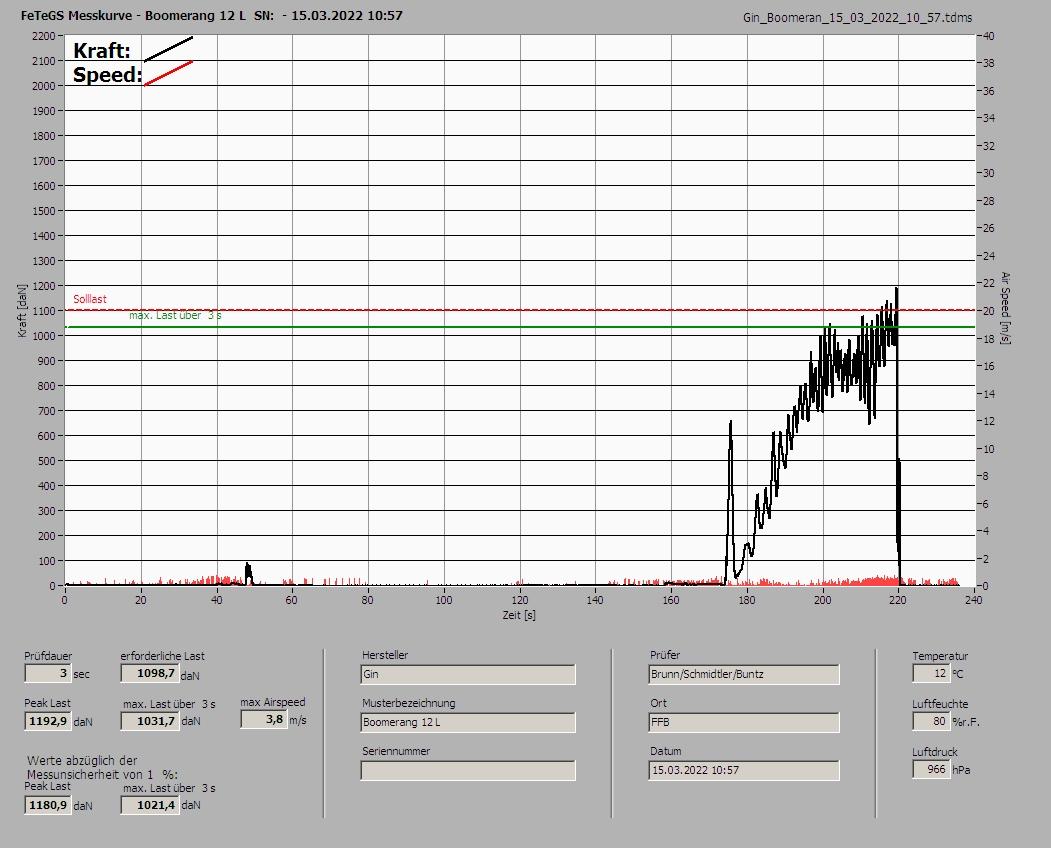1051x848 pixels.
Task: Click the Datum field 15.03.2022 10:57
Action: [744, 770]
